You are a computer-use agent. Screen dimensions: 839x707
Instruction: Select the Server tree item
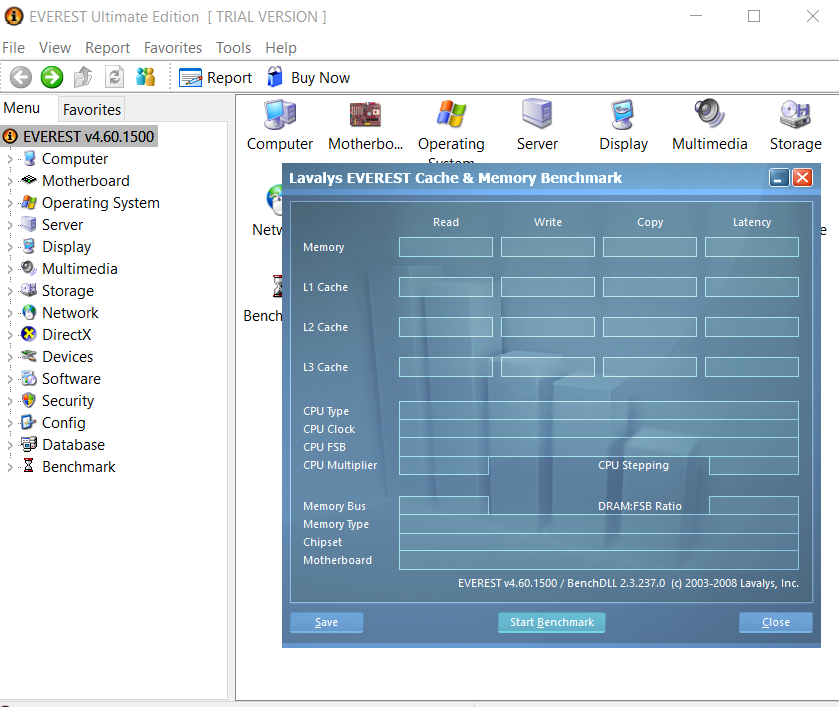pos(63,225)
